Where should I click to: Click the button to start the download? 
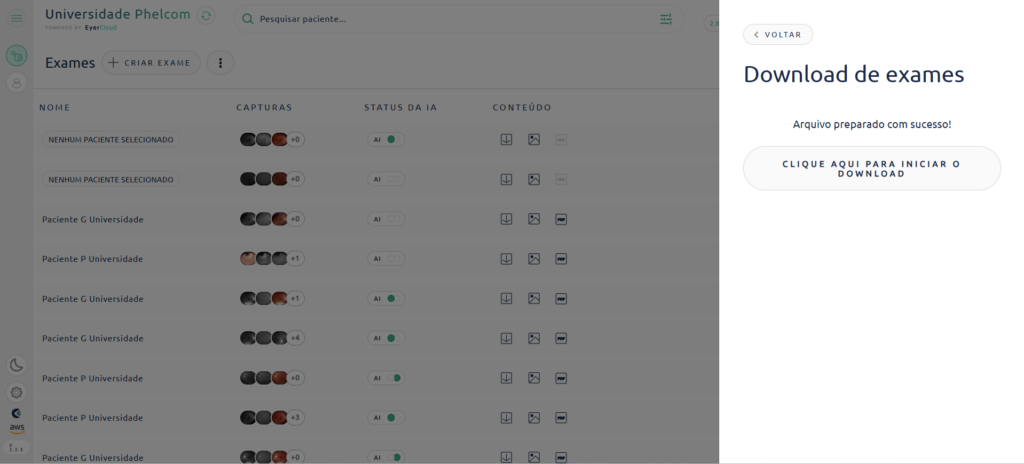coord(871,168)
